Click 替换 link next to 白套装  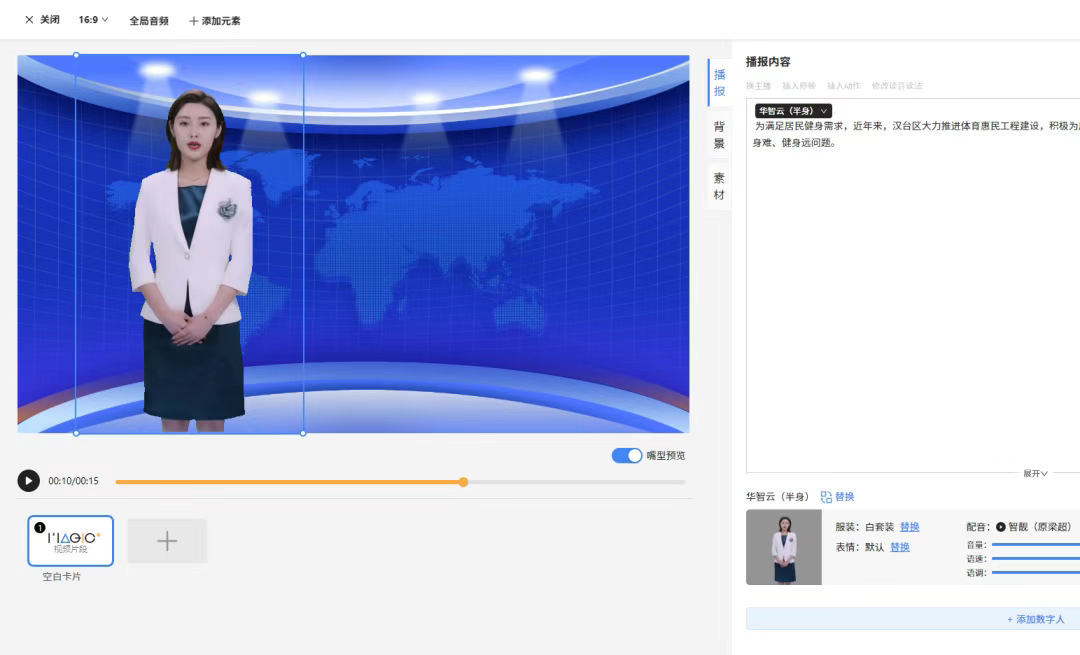tap(909, 527)
